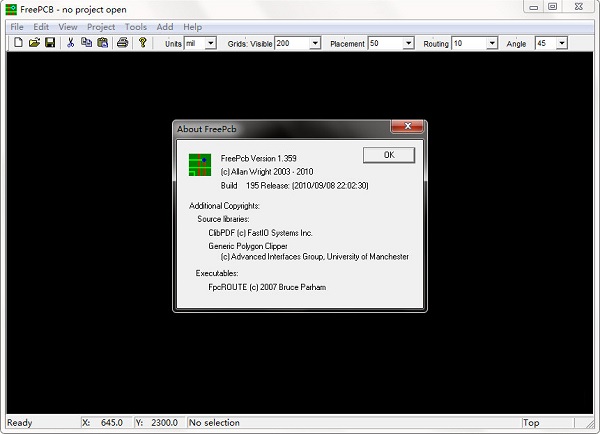
Task: Click the Routing value 10 field
Action: coord(470,43)
